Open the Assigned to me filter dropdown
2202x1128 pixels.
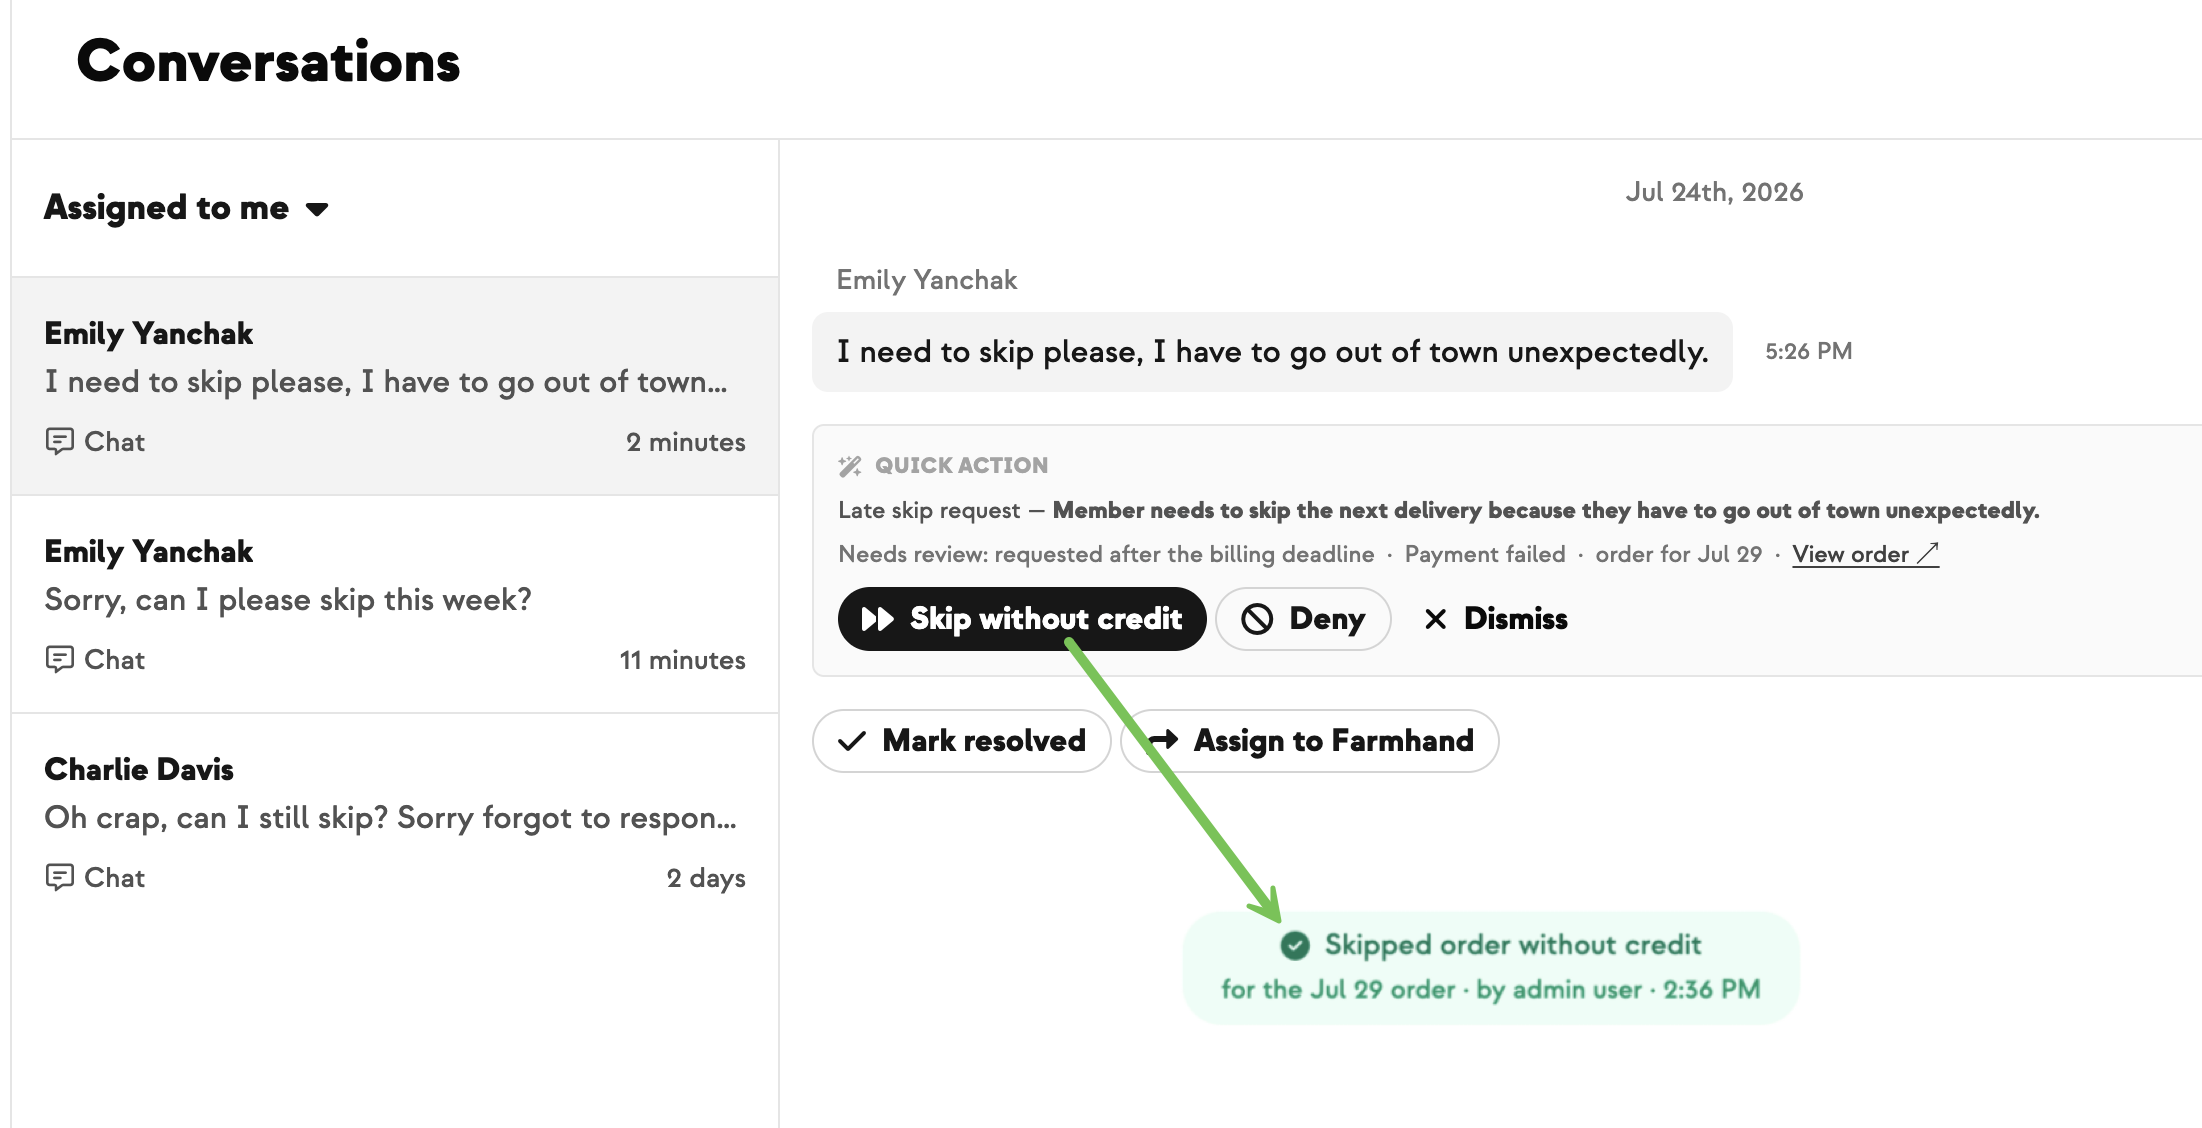[x=186, y=208]
